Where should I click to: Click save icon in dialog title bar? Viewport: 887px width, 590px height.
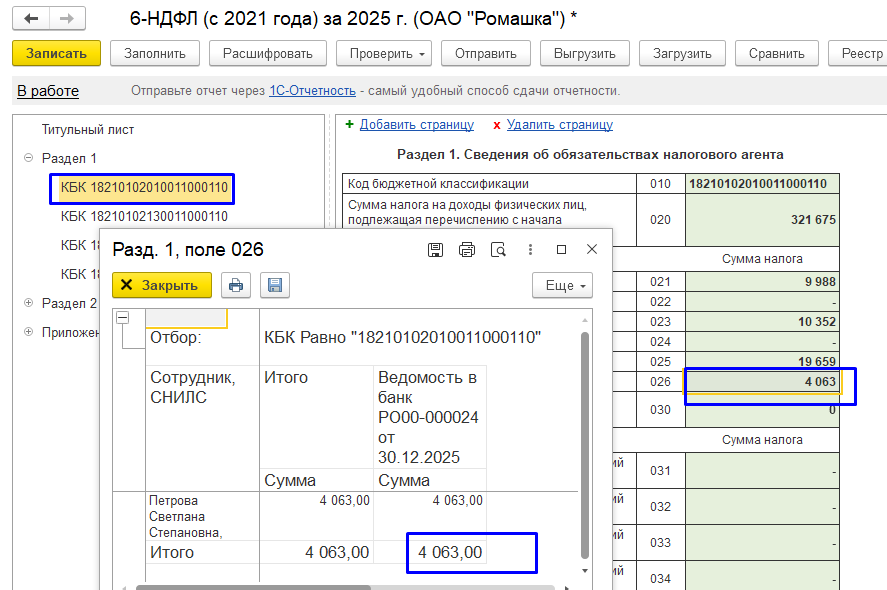435,249
